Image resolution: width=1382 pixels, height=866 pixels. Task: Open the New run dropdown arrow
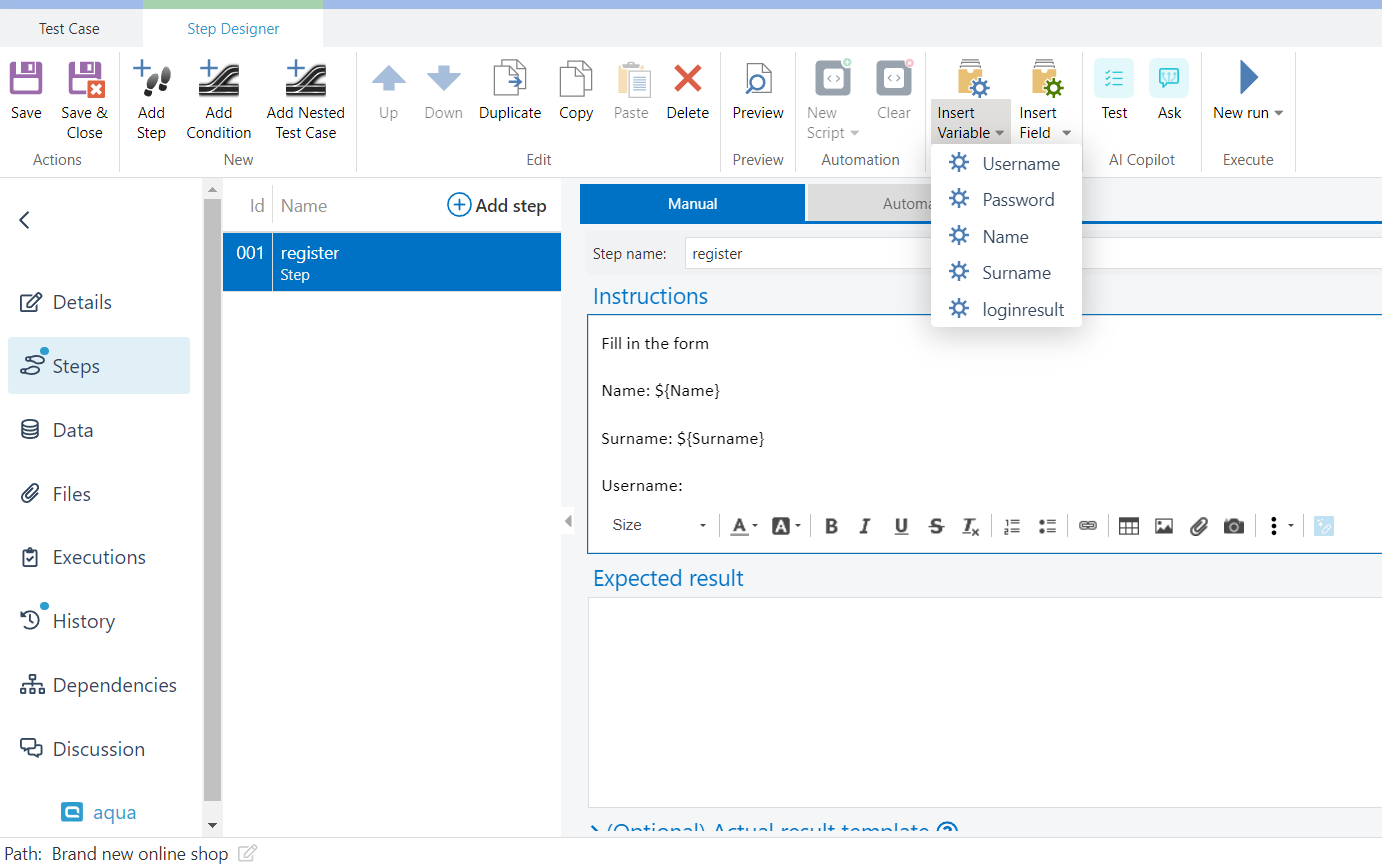[1278, 113]
